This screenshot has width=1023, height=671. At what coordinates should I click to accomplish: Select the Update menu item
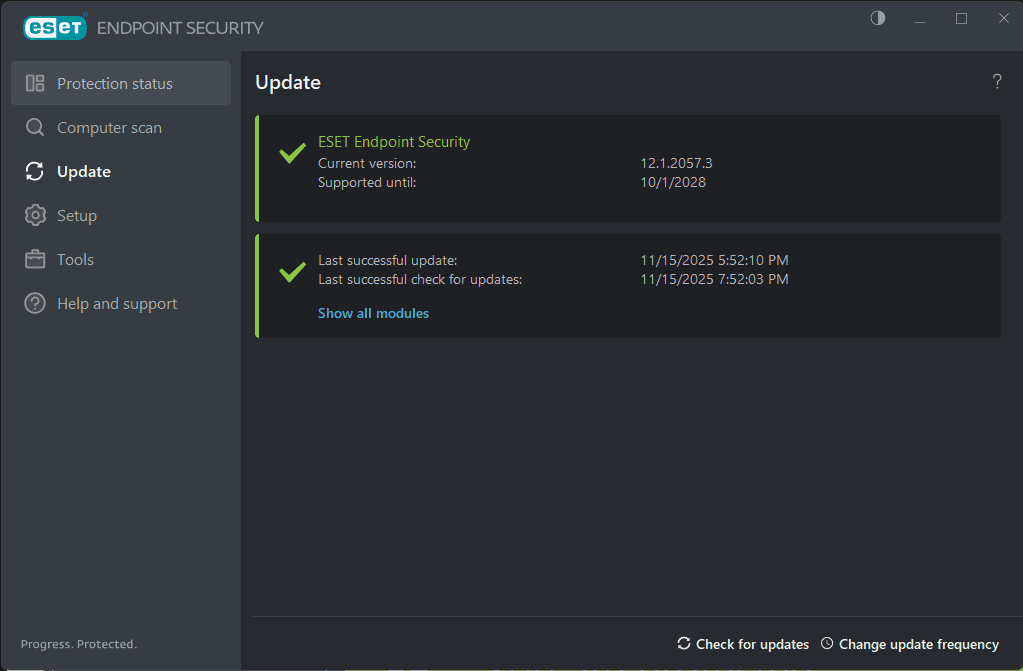tap(121, 172)
